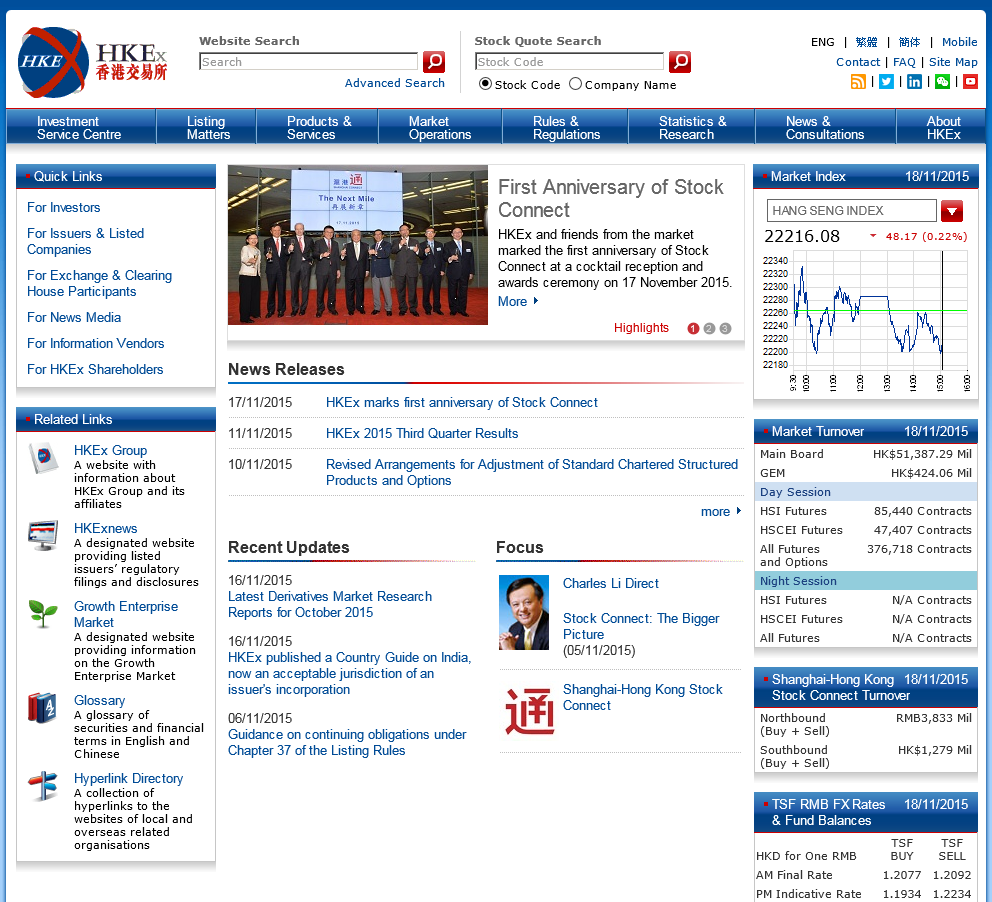Viewport: 992px width, 902px height.
Task: Open the Site Map link
Action: tap(953, 62)
